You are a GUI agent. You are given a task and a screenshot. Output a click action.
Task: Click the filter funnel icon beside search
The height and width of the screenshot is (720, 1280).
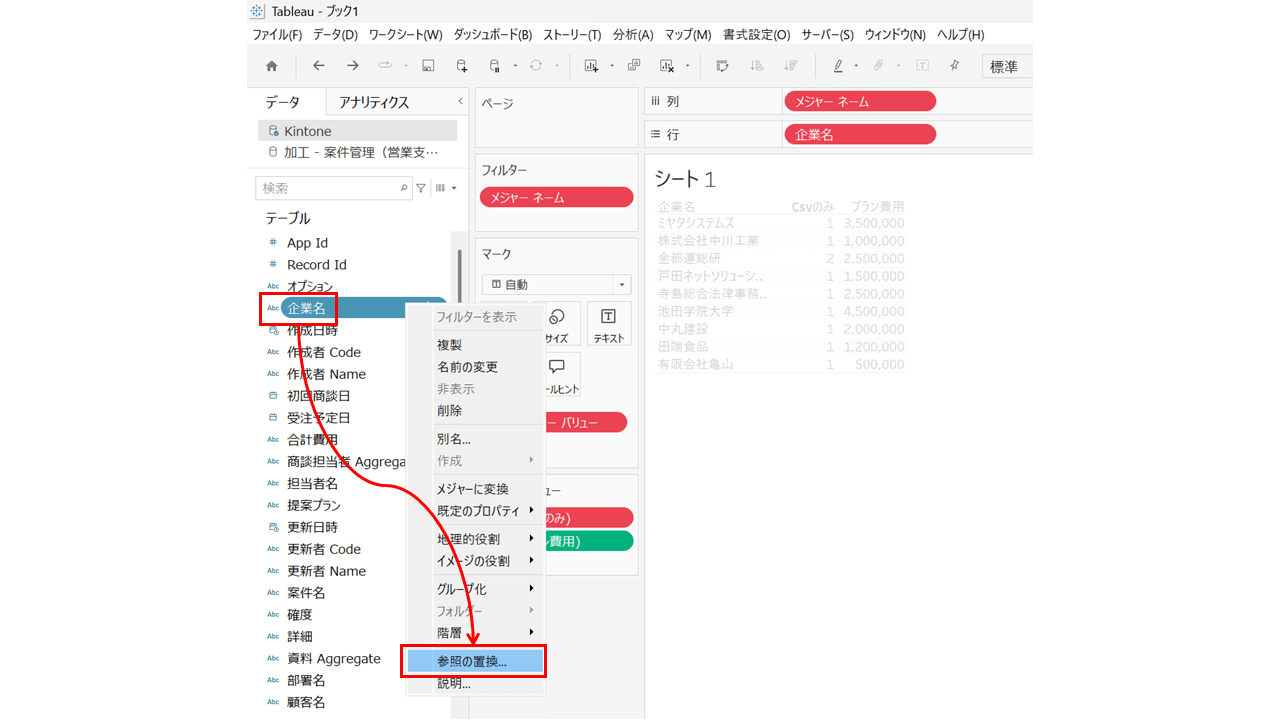point(421,188)
